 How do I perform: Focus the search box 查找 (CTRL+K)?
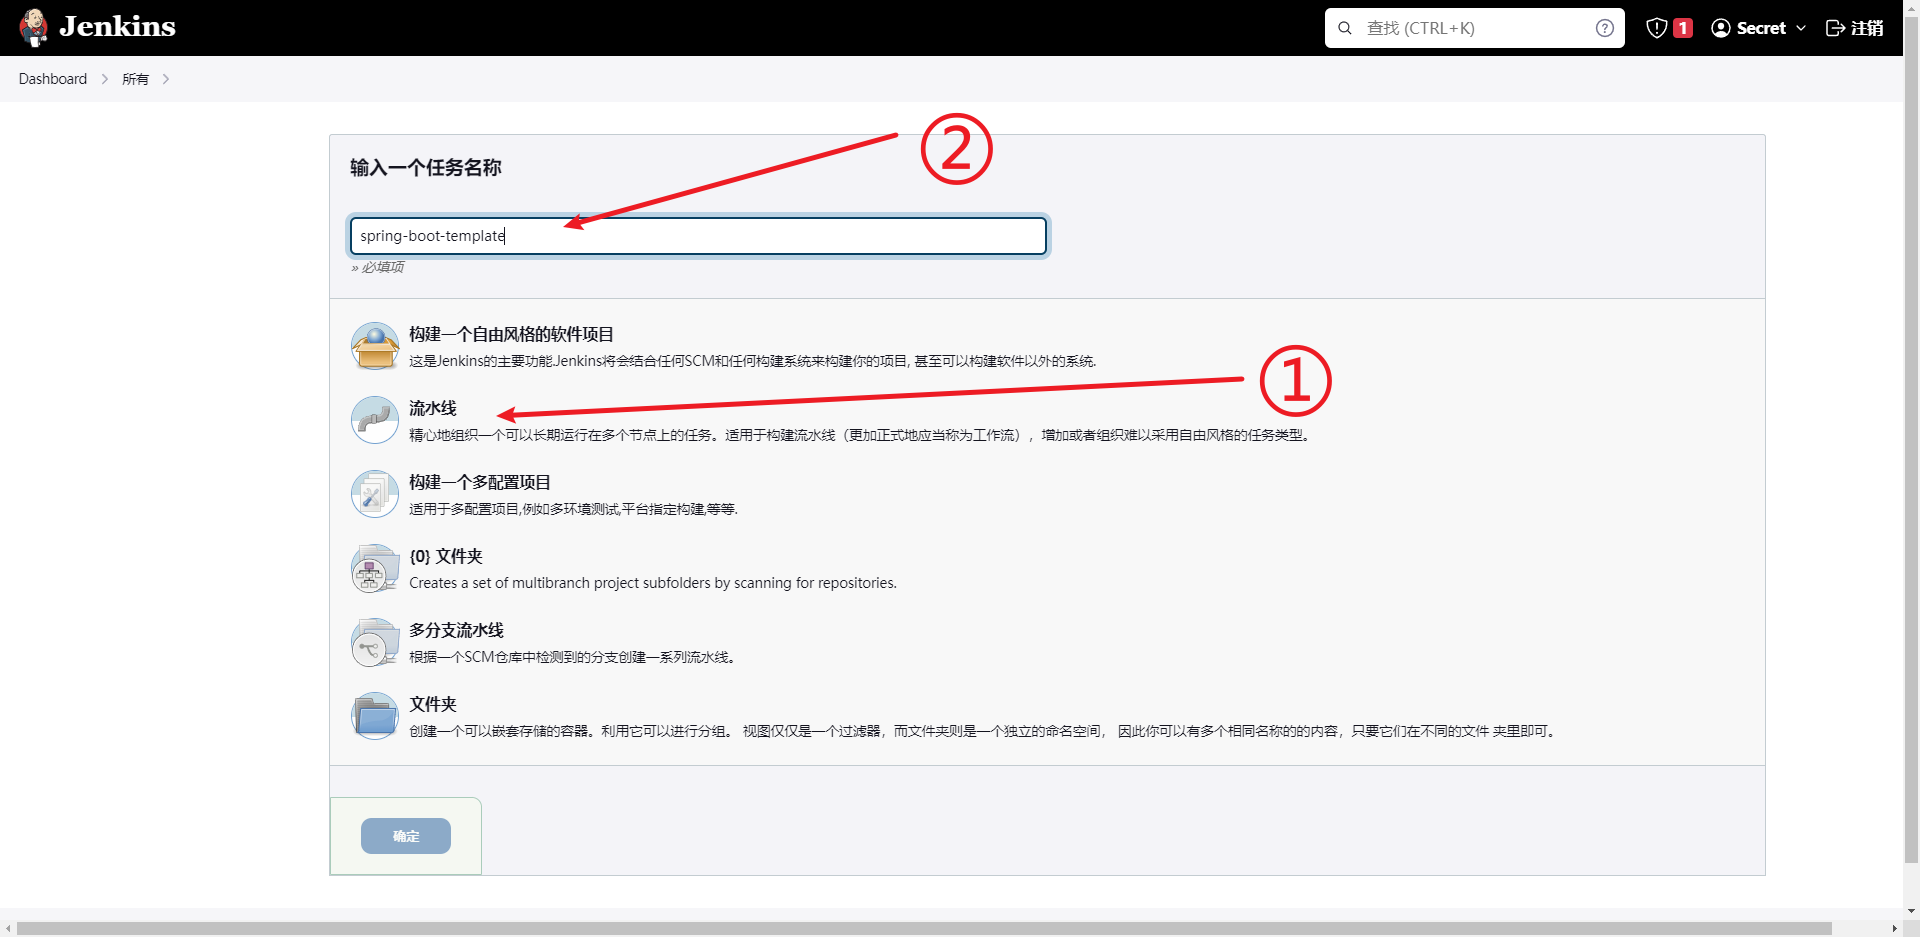coord(1474,28)
